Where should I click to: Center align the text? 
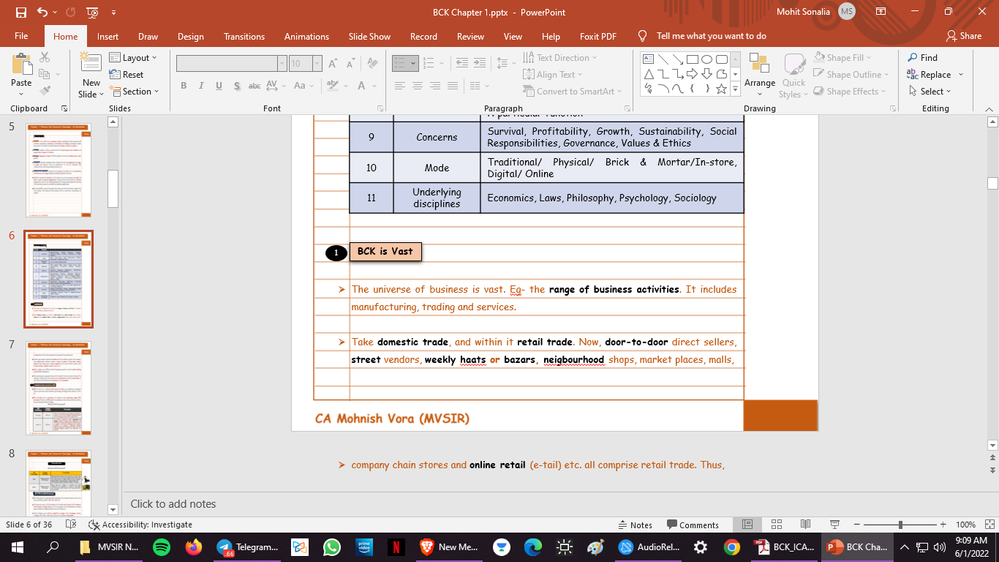417,86
